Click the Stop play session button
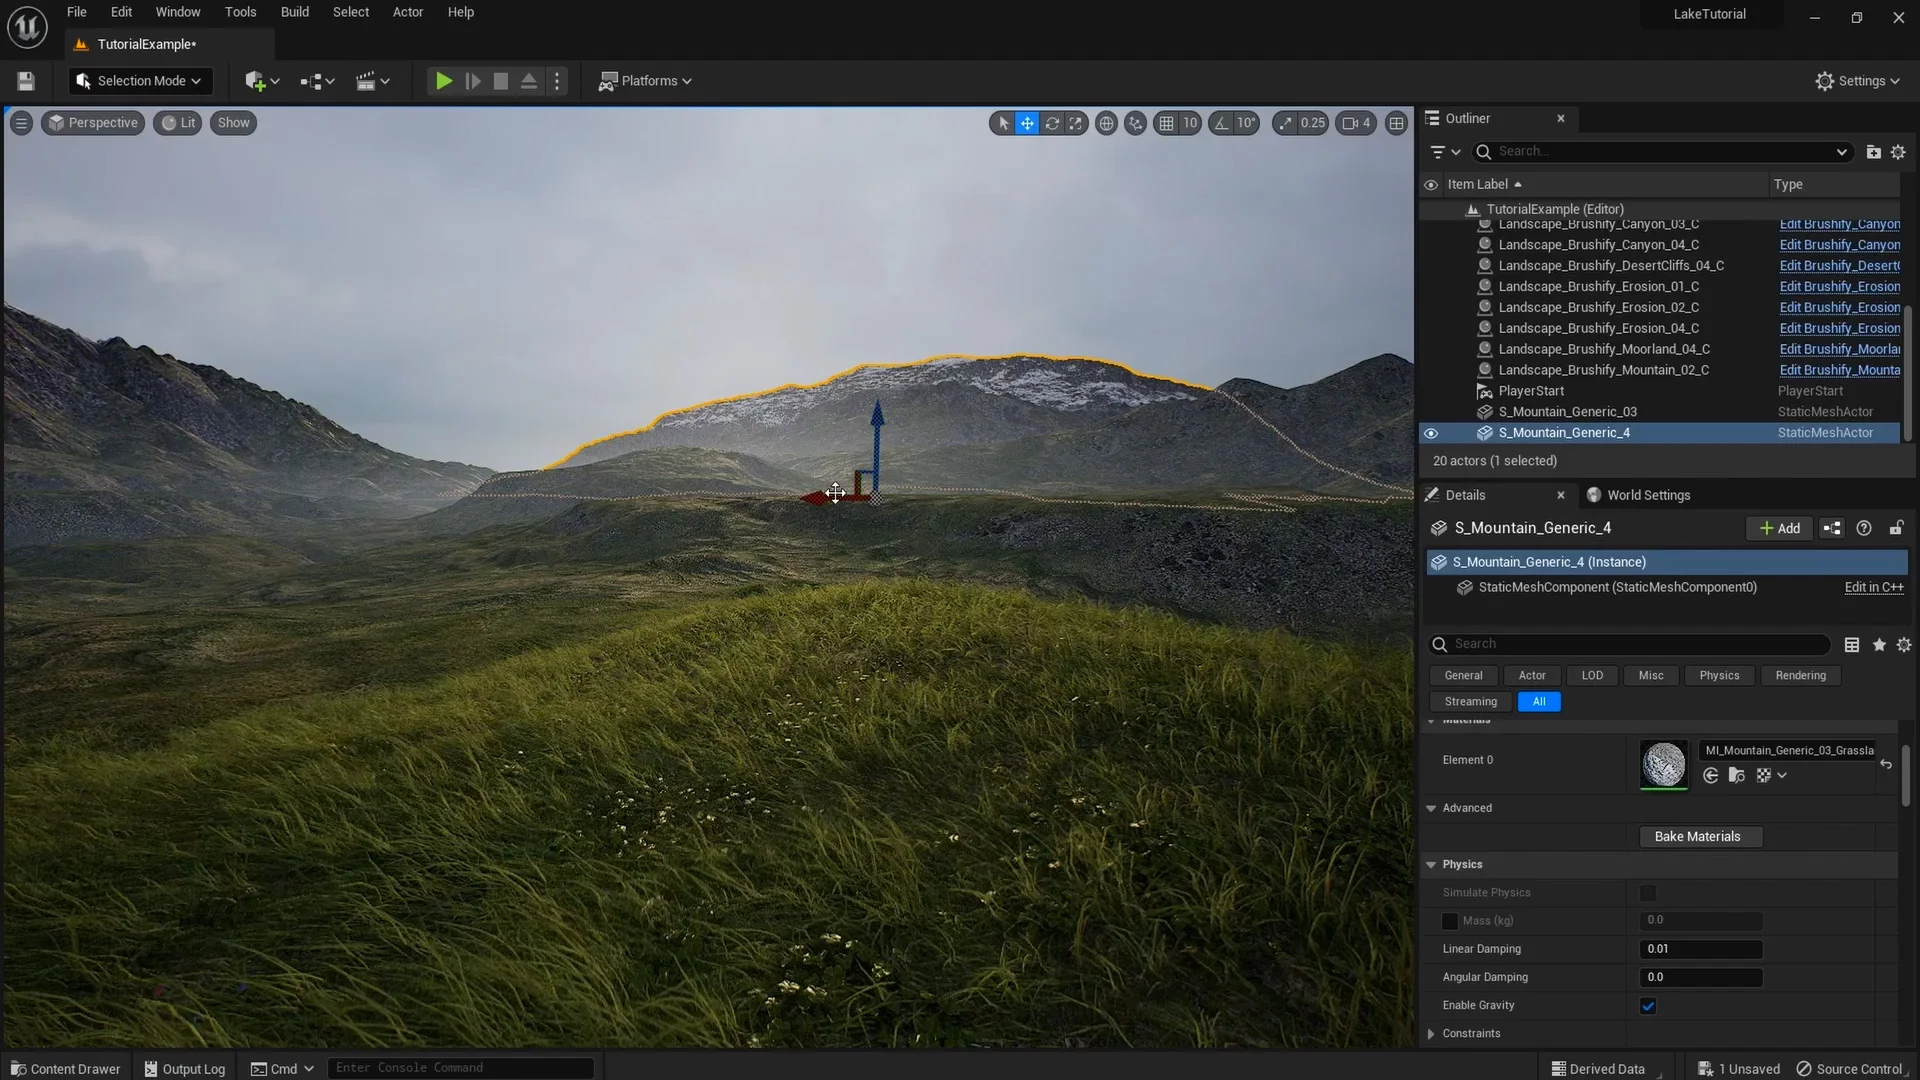The height and width of the screenshot is (1080, 1920). (501, 81)
